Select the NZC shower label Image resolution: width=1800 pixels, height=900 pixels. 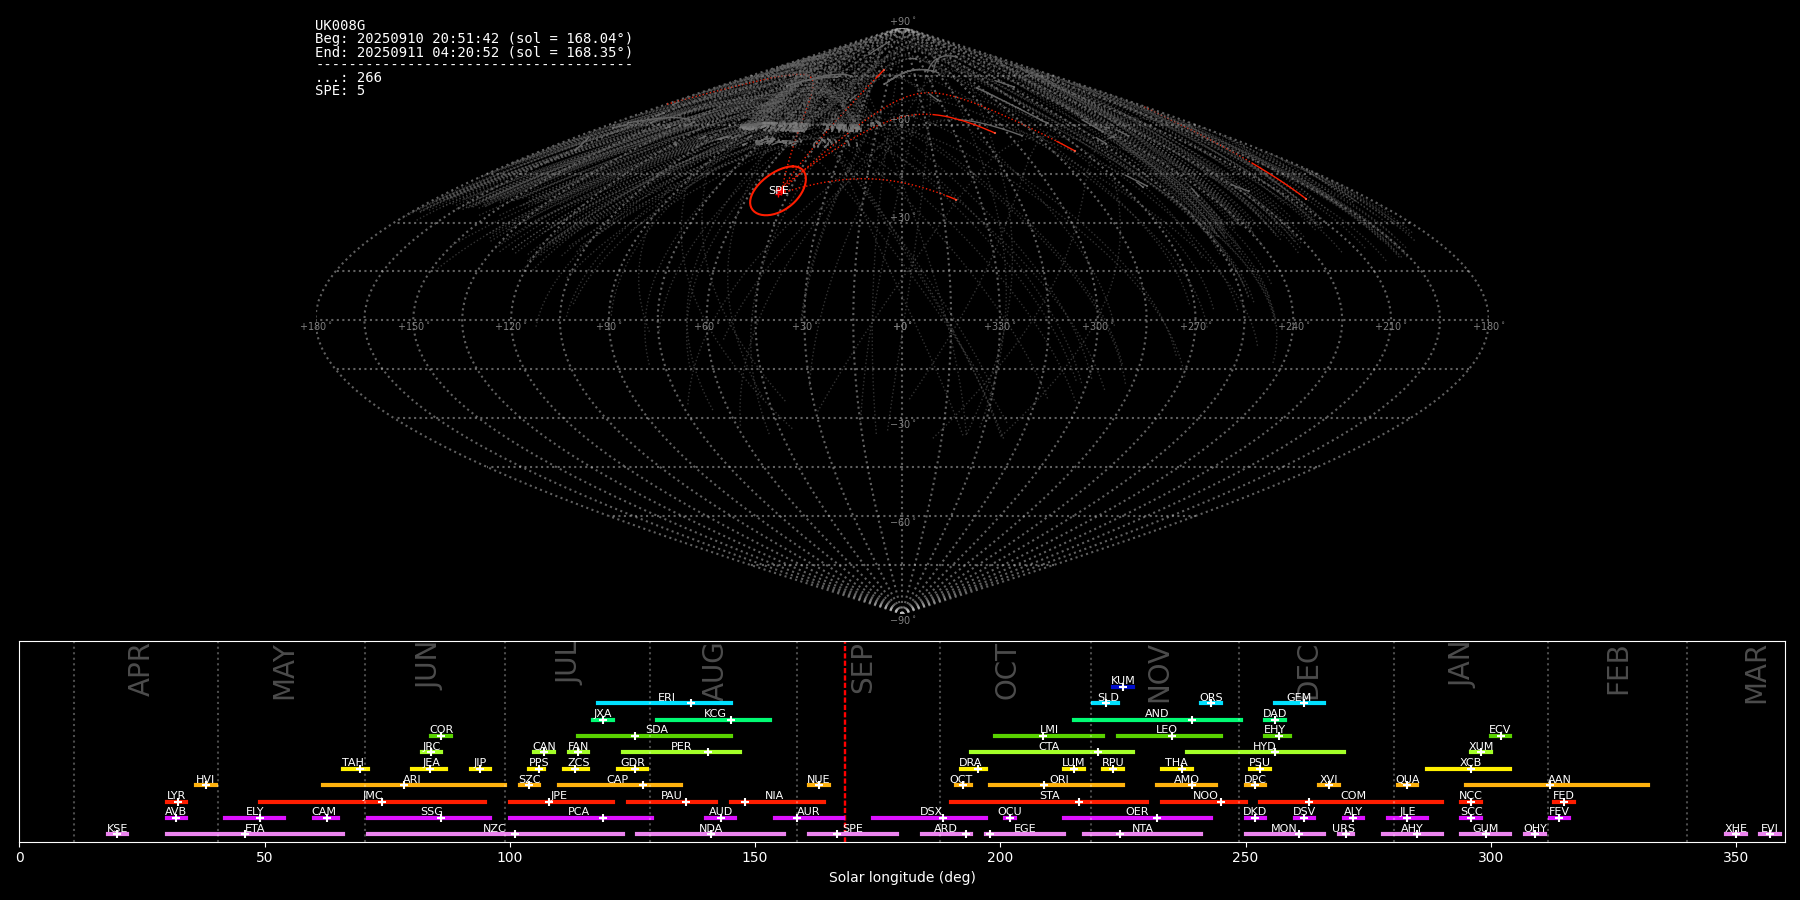click(495, 828)
